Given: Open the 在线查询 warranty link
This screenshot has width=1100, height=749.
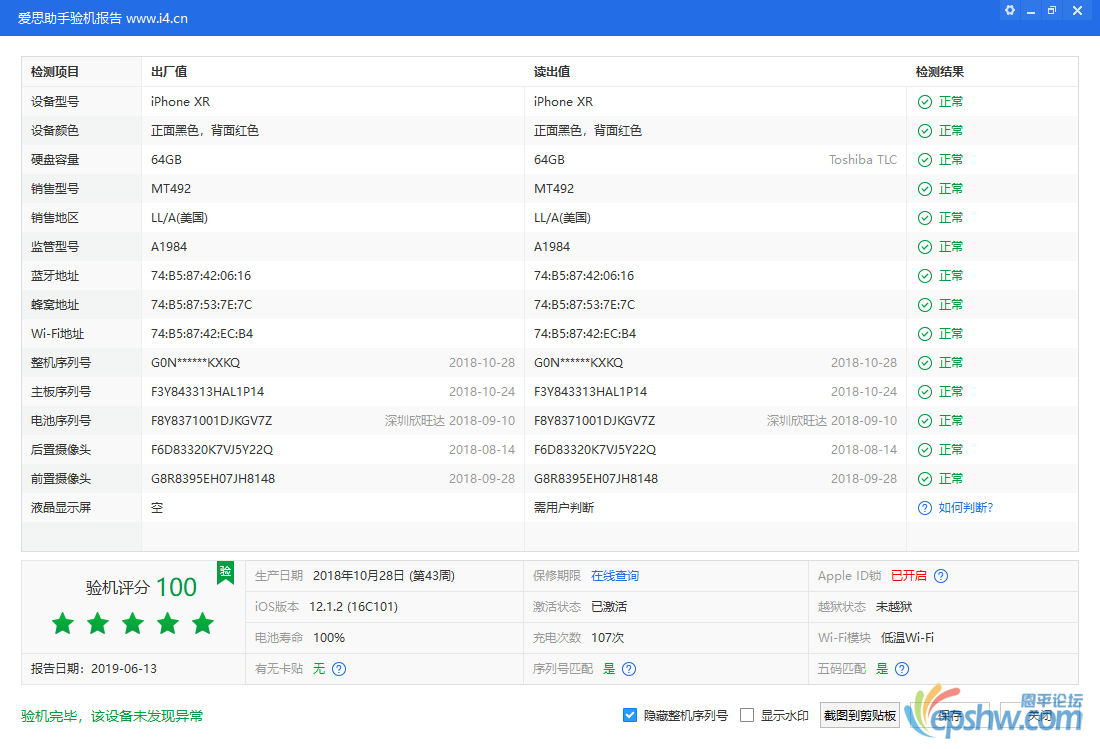Looking at the screenshot, I should coord(615,576).
